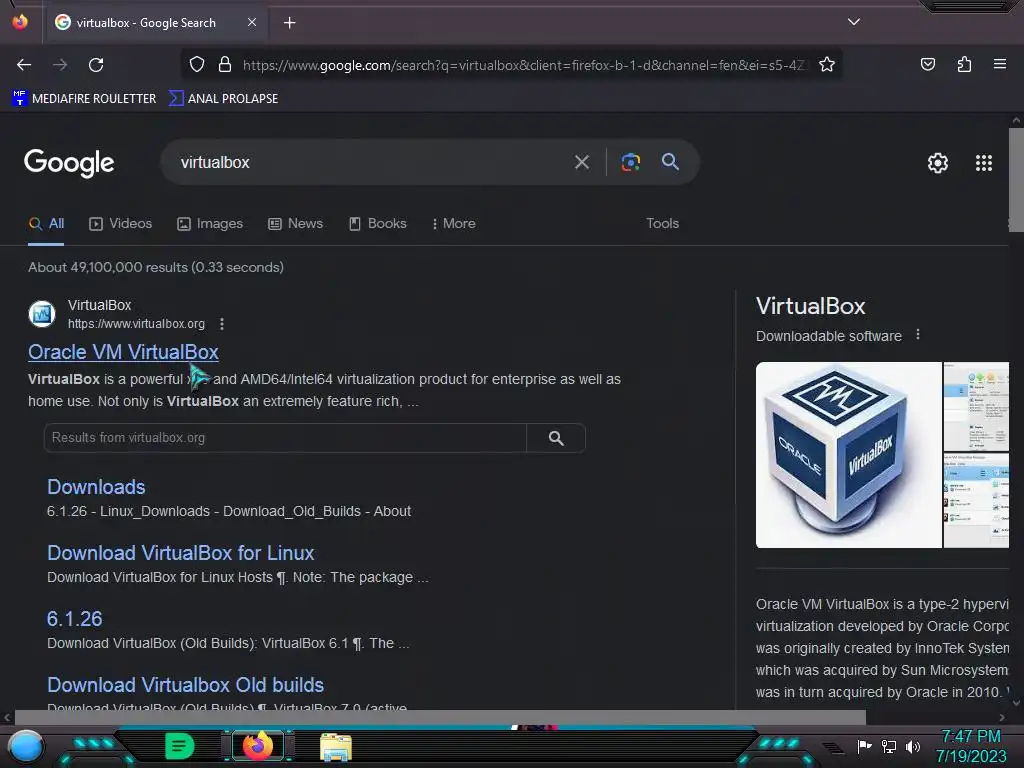Click the Results from virtualbox.org search box
1024x768 pixels.
285,438
